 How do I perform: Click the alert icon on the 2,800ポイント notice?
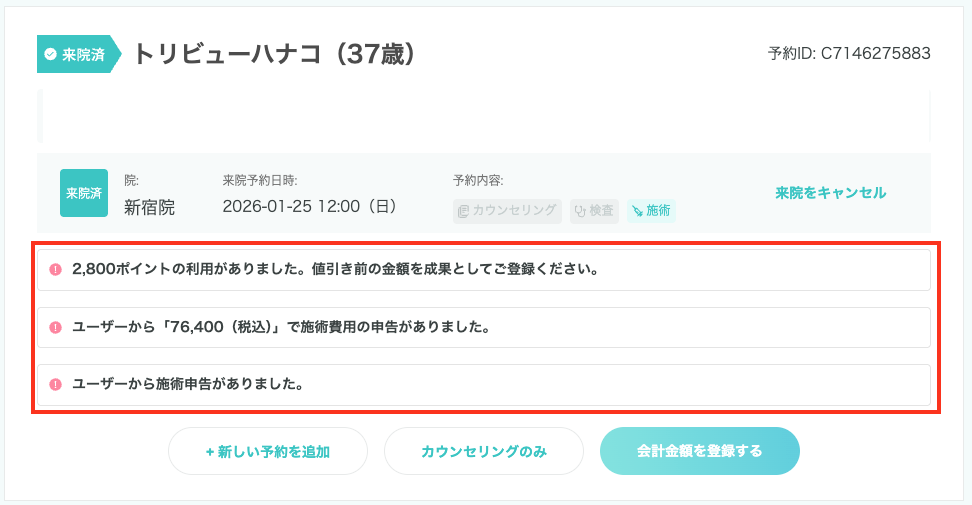pyautogui.click(x=55, y=270)
